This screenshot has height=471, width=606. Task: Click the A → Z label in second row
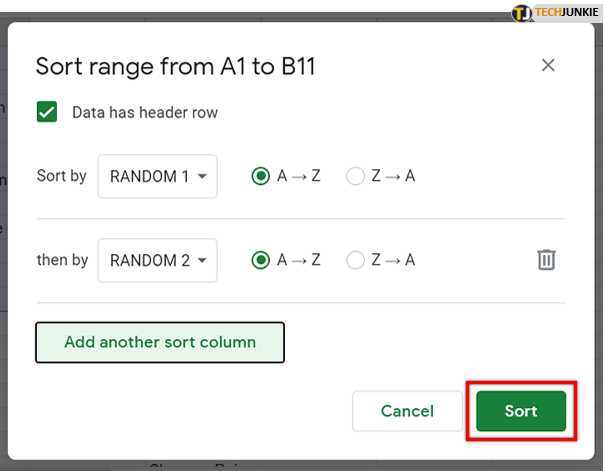pyautogui.click(x=299, y=260)
